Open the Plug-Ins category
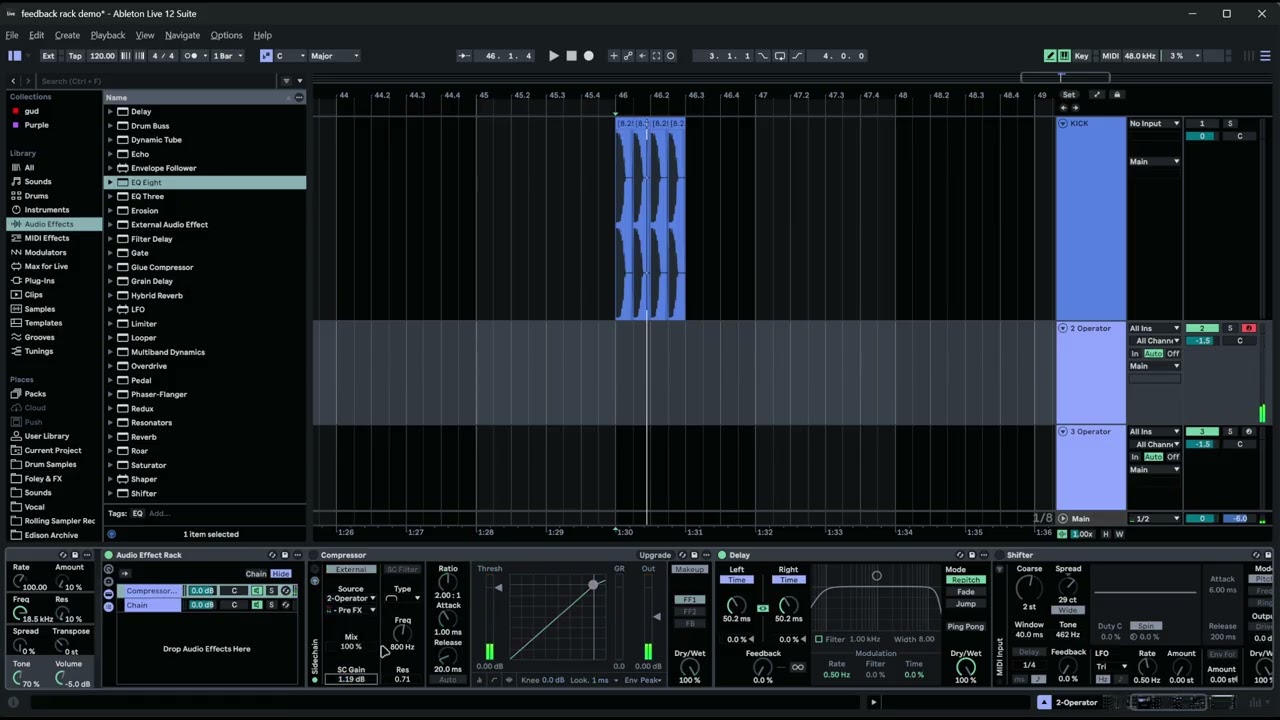1280x720 pixels. click(x=40, y=281)
